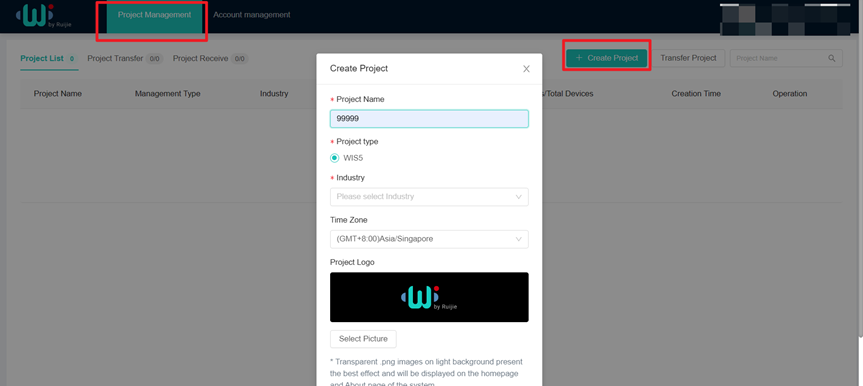Viewport: 863px width, 386px height.
Task: Focus the Project Name field containing 99999
Action: pyautogui.click(x=429, y=119)
